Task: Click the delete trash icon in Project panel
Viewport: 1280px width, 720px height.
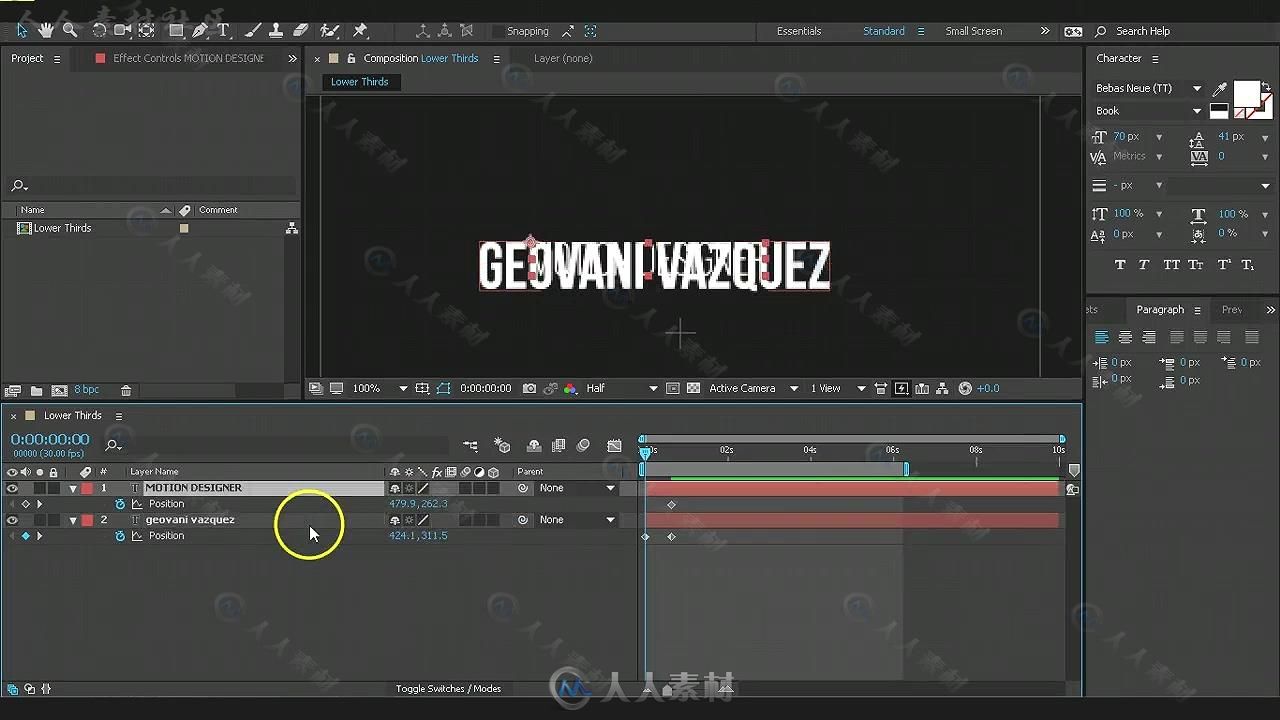Action: coord(126,390)
